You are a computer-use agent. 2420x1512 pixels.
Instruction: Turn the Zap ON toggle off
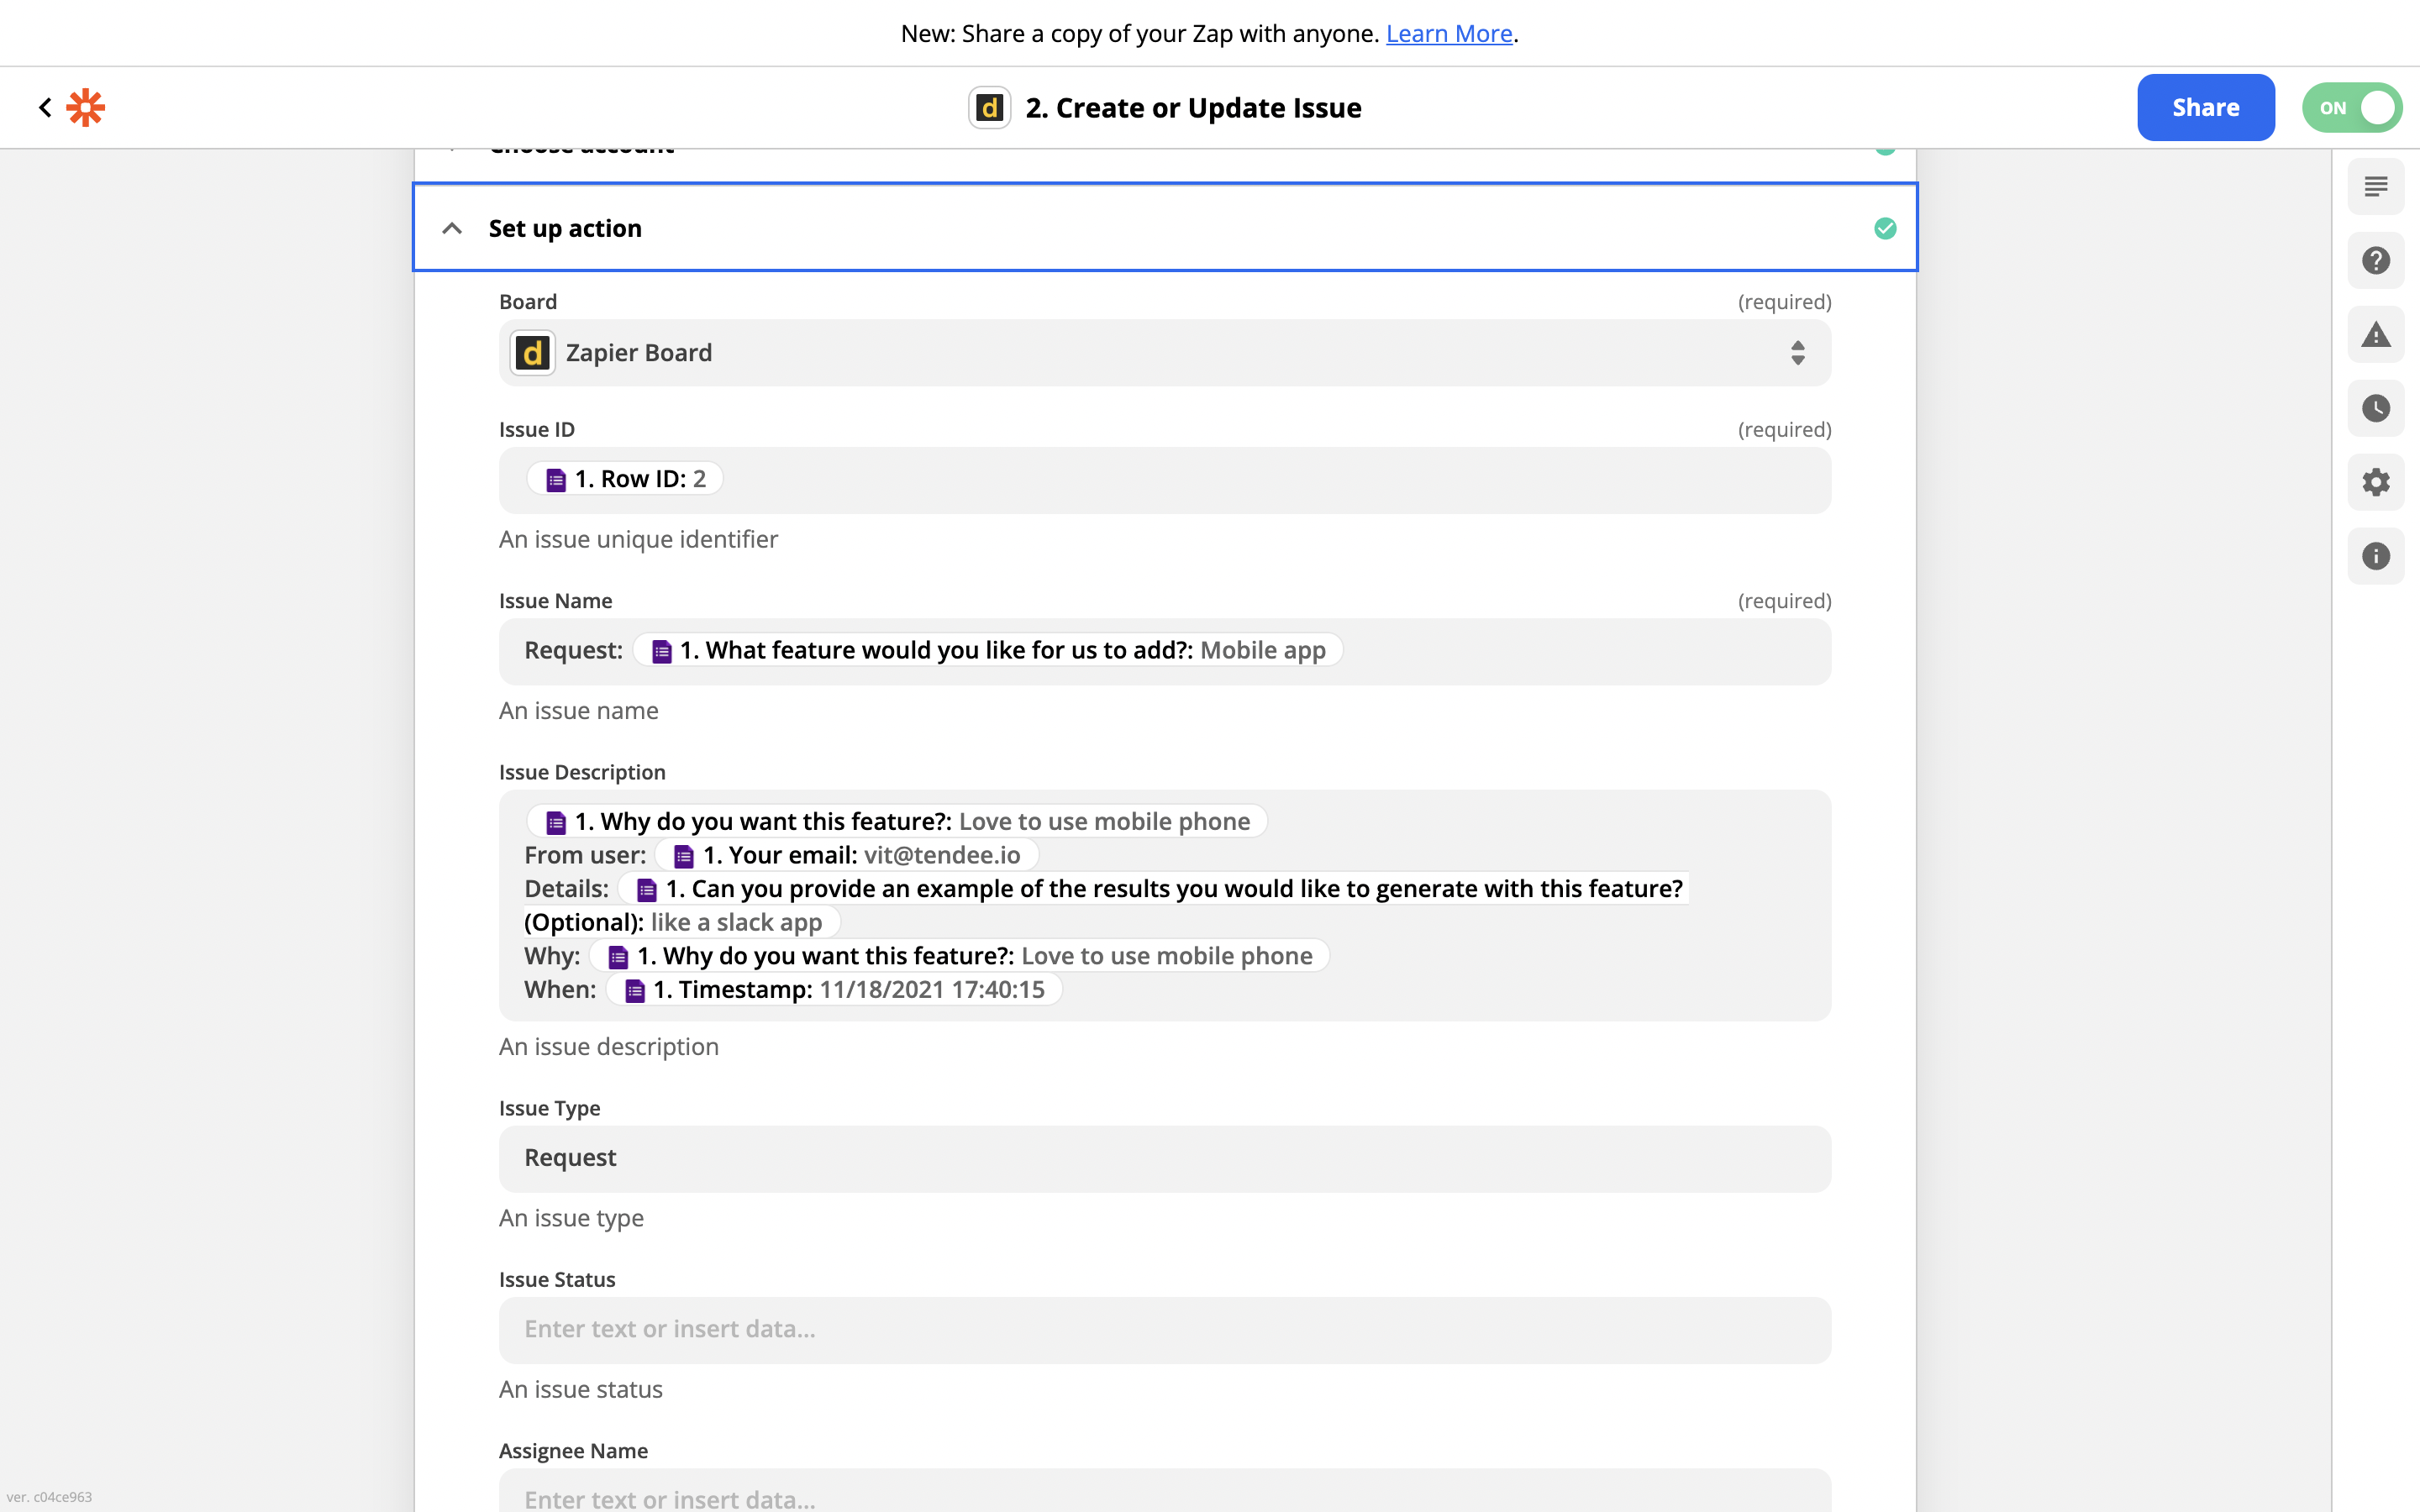2351,108
